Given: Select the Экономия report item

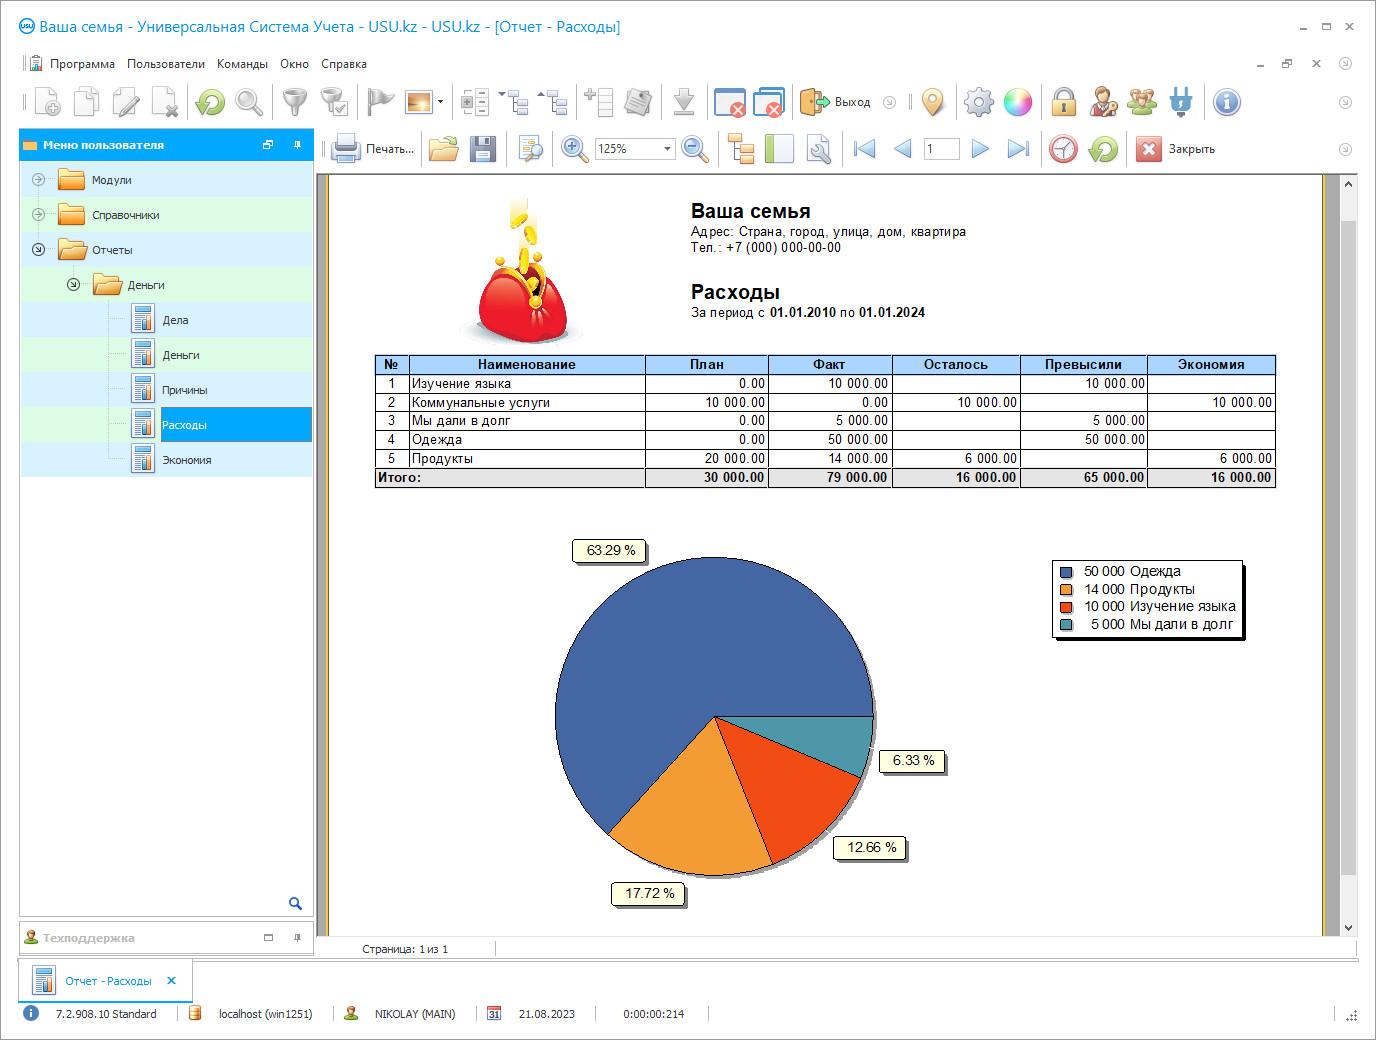Looking at the screenshot, I should [x=187, y=460].
